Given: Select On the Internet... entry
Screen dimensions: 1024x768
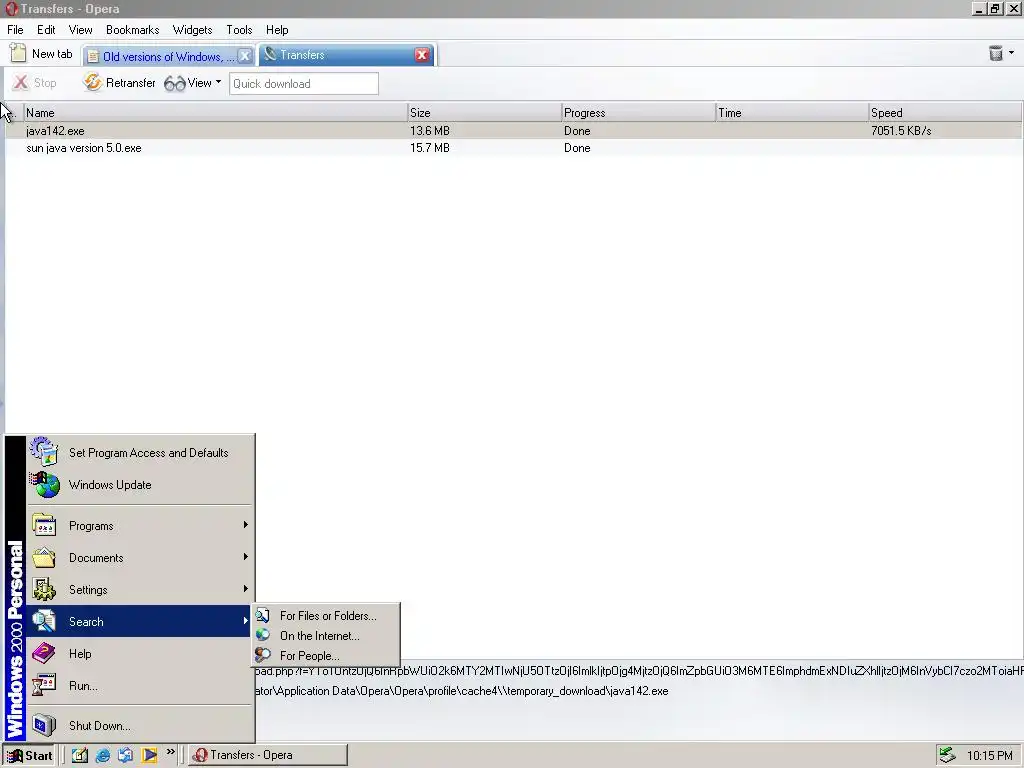Looking at the screenshot, I should tap(326, 635).
